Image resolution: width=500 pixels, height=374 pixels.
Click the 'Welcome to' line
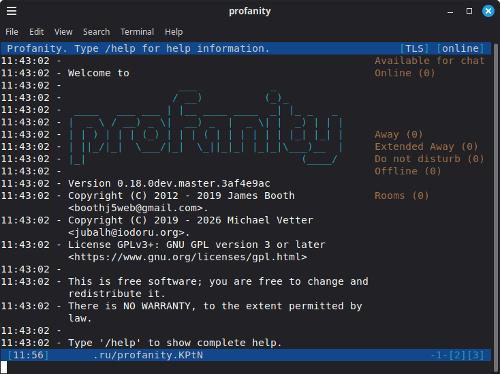click(x=99, y=73)
